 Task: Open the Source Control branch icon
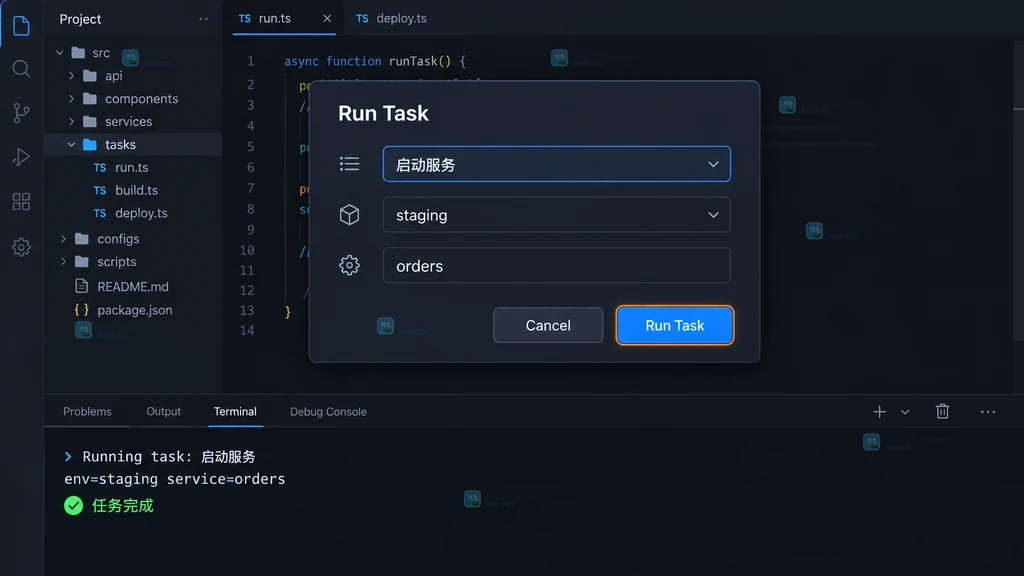21,113
